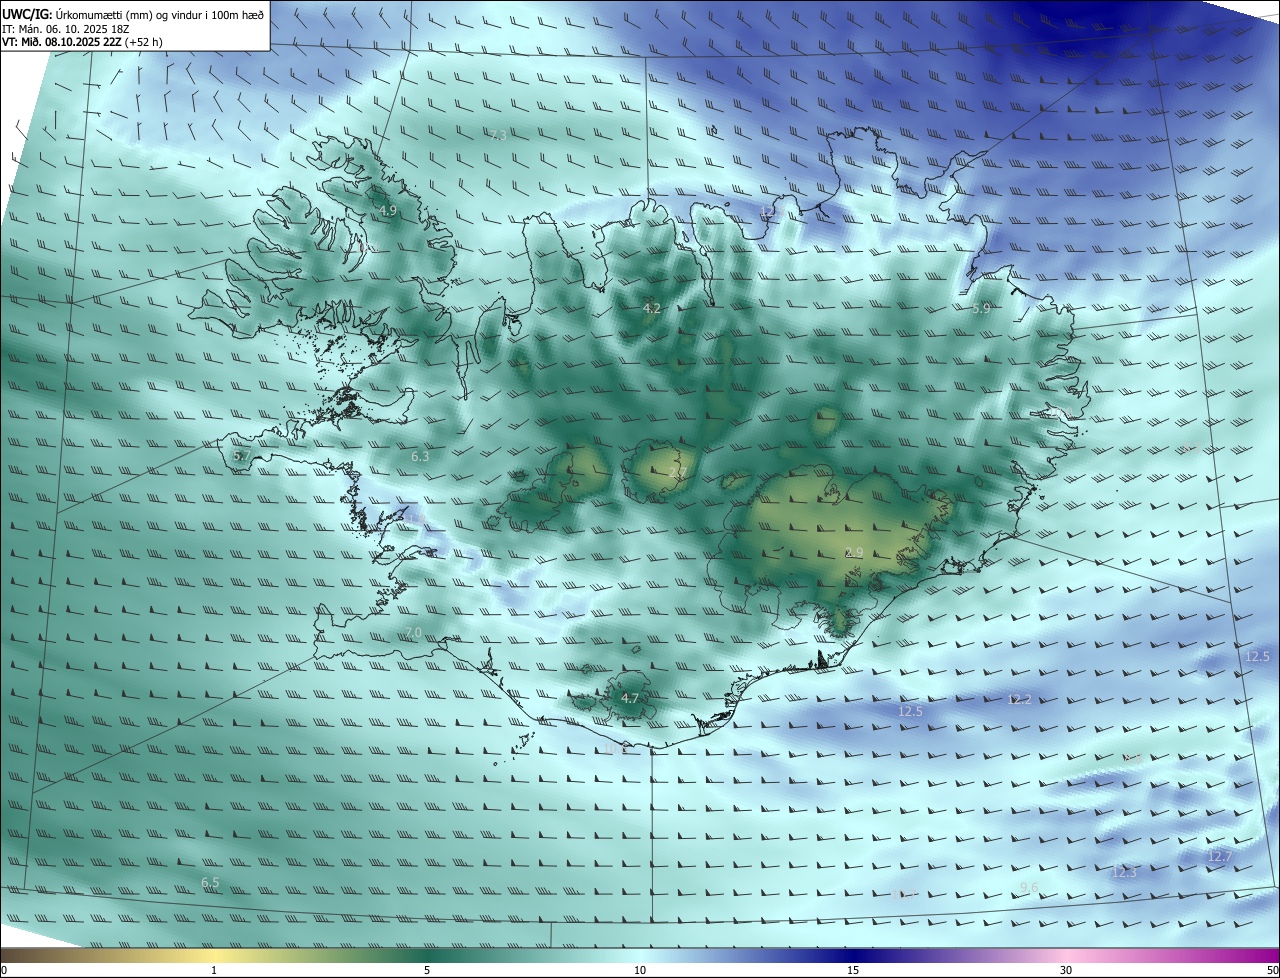Click the 7.3 value label on the map
This screenshot has width=1280, height=978.
[x=498, y=135]
